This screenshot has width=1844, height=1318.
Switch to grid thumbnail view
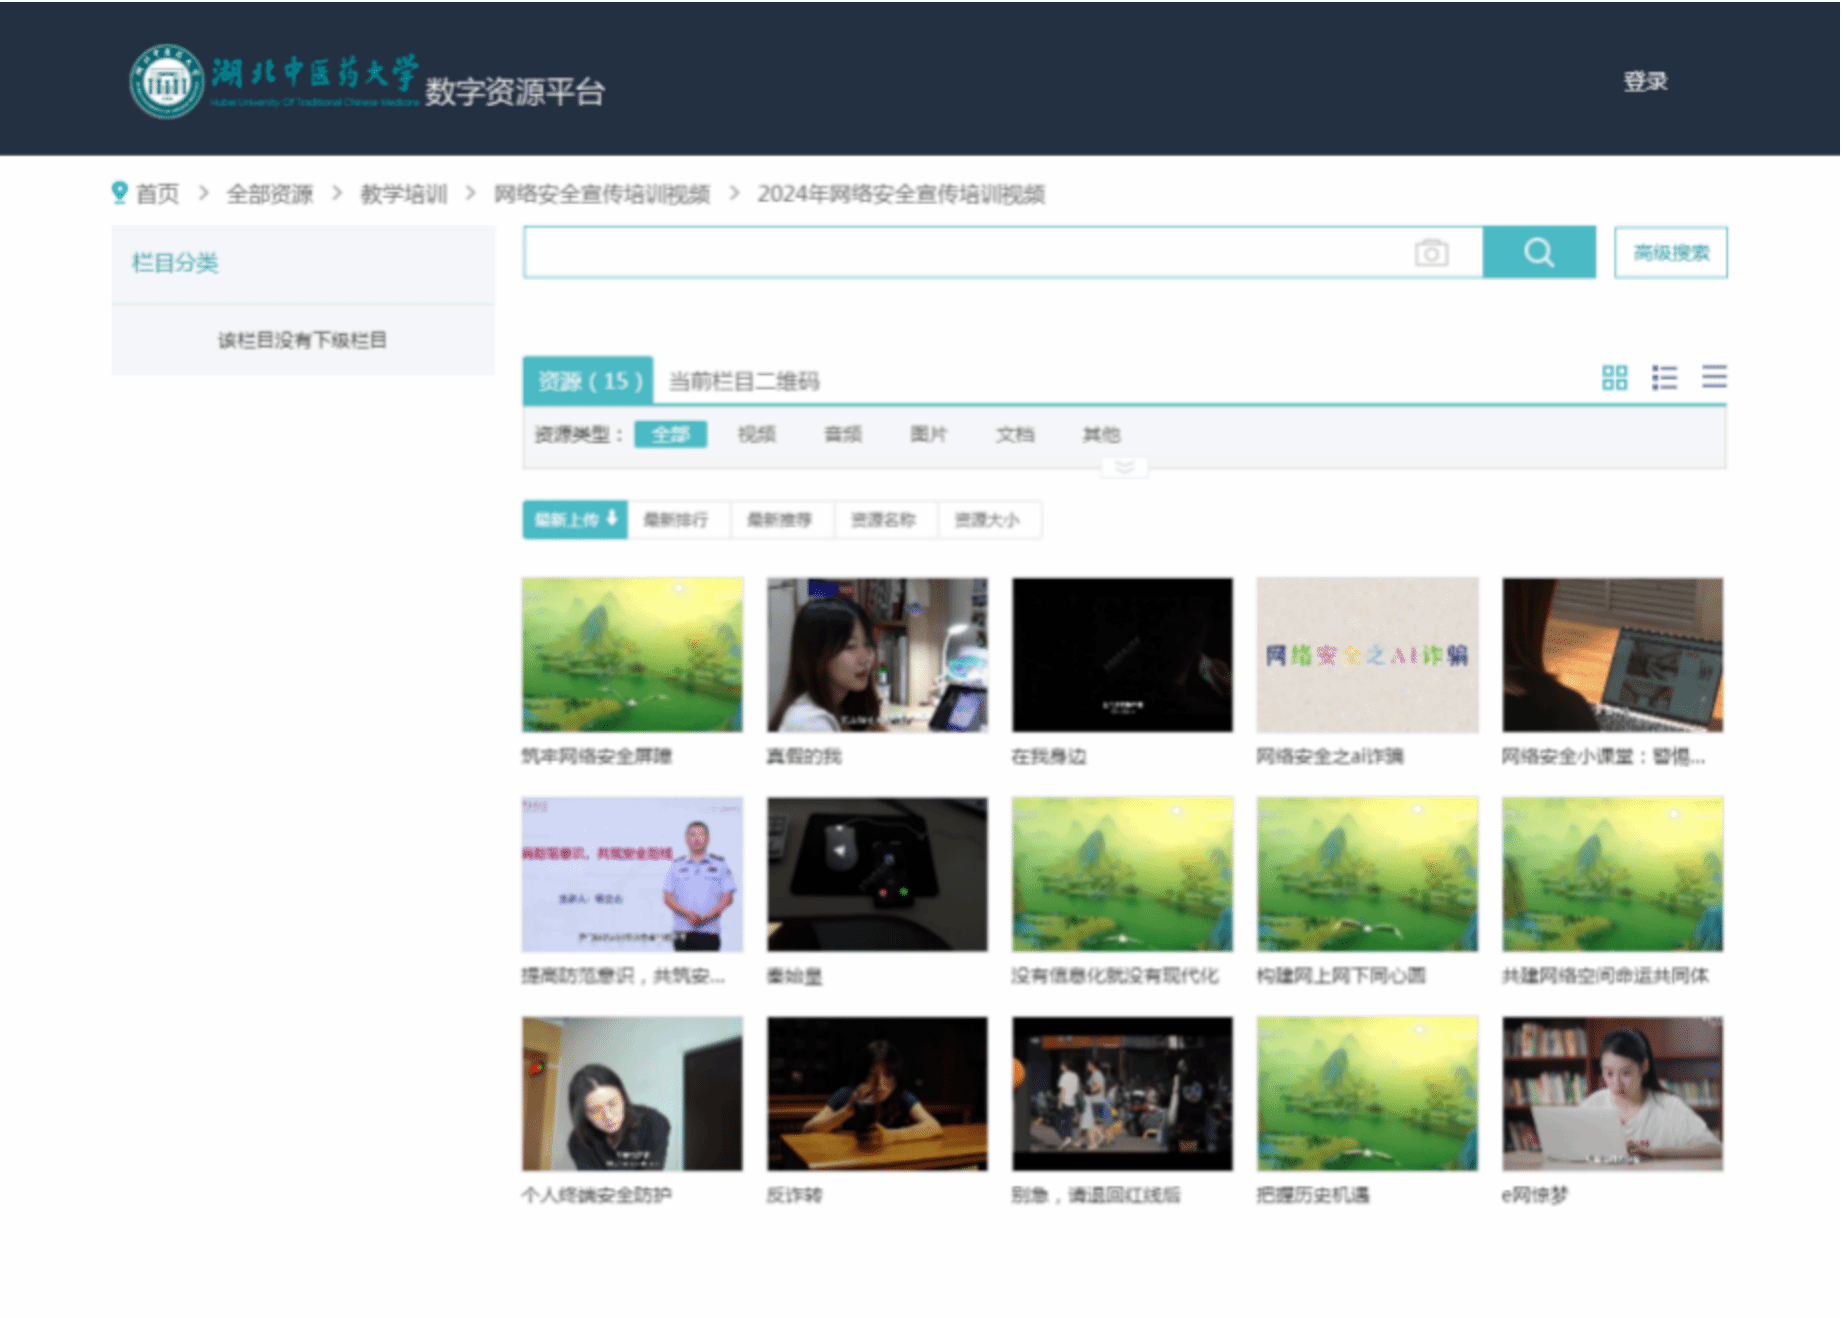pos(1614,377)
